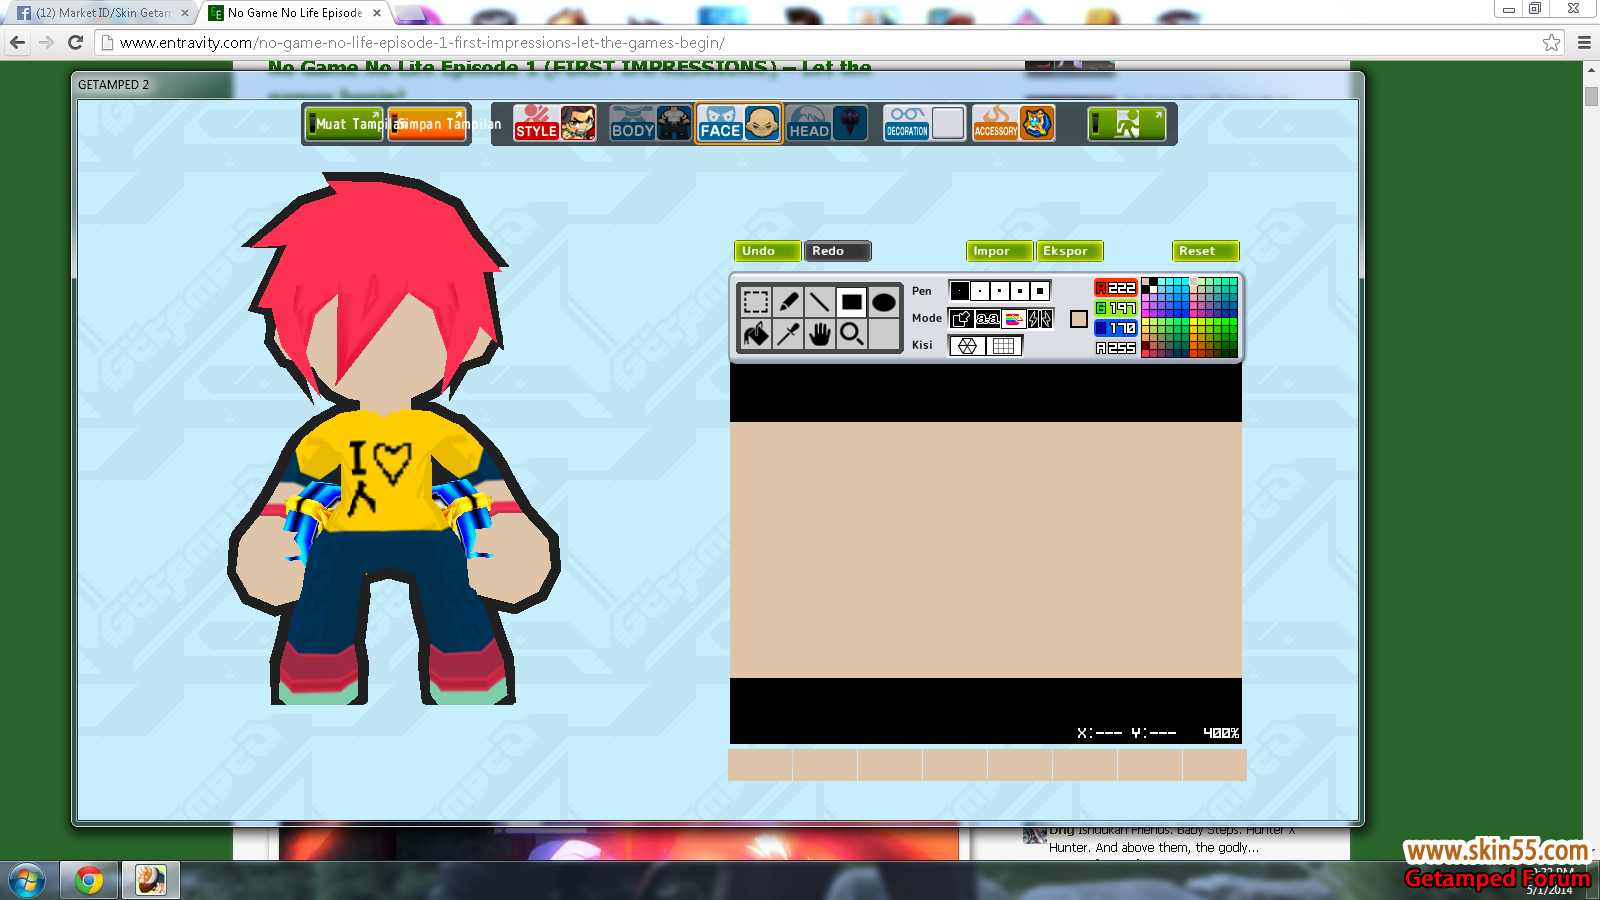The height and width of the screenshot is (900, 1600).
Task: Select the pencil drawing tool
Action: click(788, 302)
